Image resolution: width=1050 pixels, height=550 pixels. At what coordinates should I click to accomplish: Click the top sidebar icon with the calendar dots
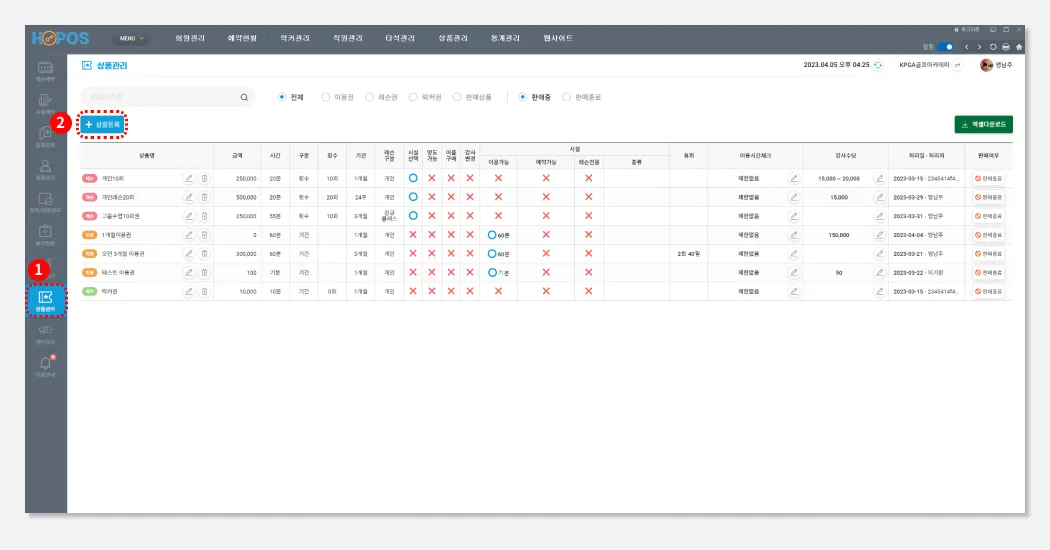tap(45, 70)
